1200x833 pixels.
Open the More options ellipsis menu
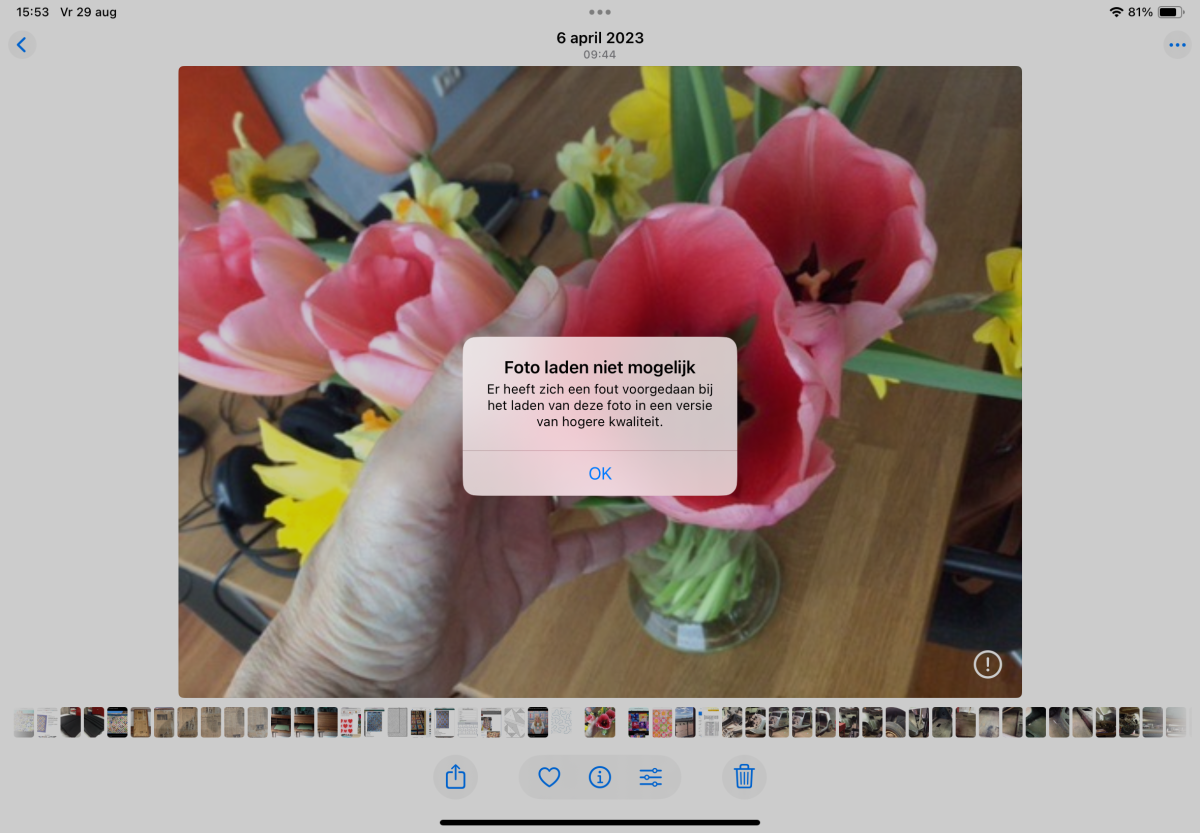click(1177, 45)
